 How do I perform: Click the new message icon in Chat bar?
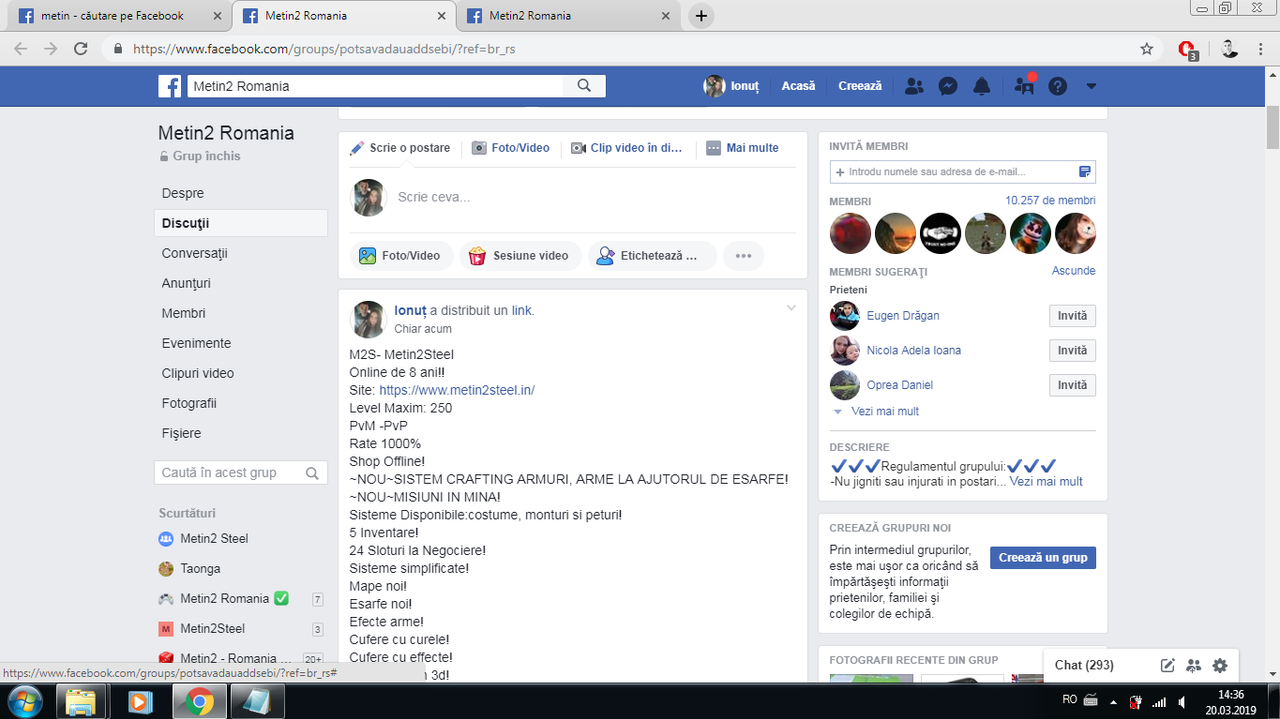pos(1167,665)
